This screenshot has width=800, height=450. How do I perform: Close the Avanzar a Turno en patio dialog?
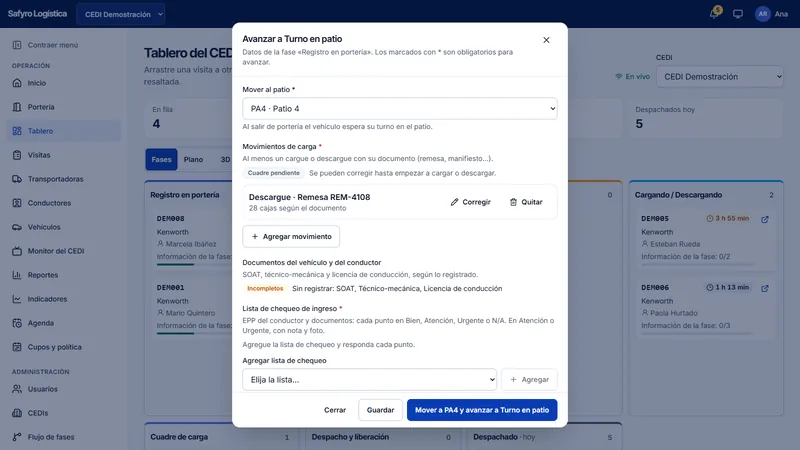pos(546,40)
